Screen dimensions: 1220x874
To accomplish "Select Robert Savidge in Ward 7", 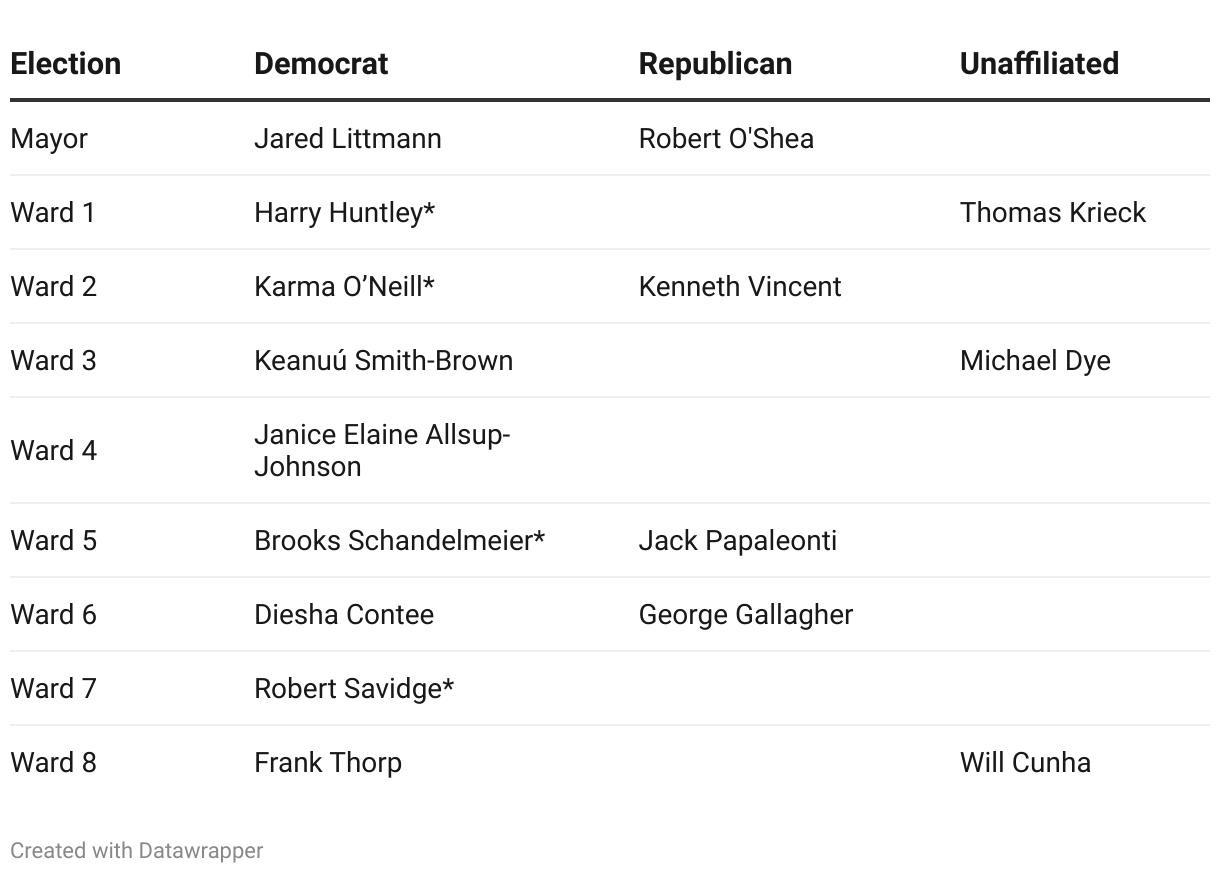I will (x=354, y=688).
